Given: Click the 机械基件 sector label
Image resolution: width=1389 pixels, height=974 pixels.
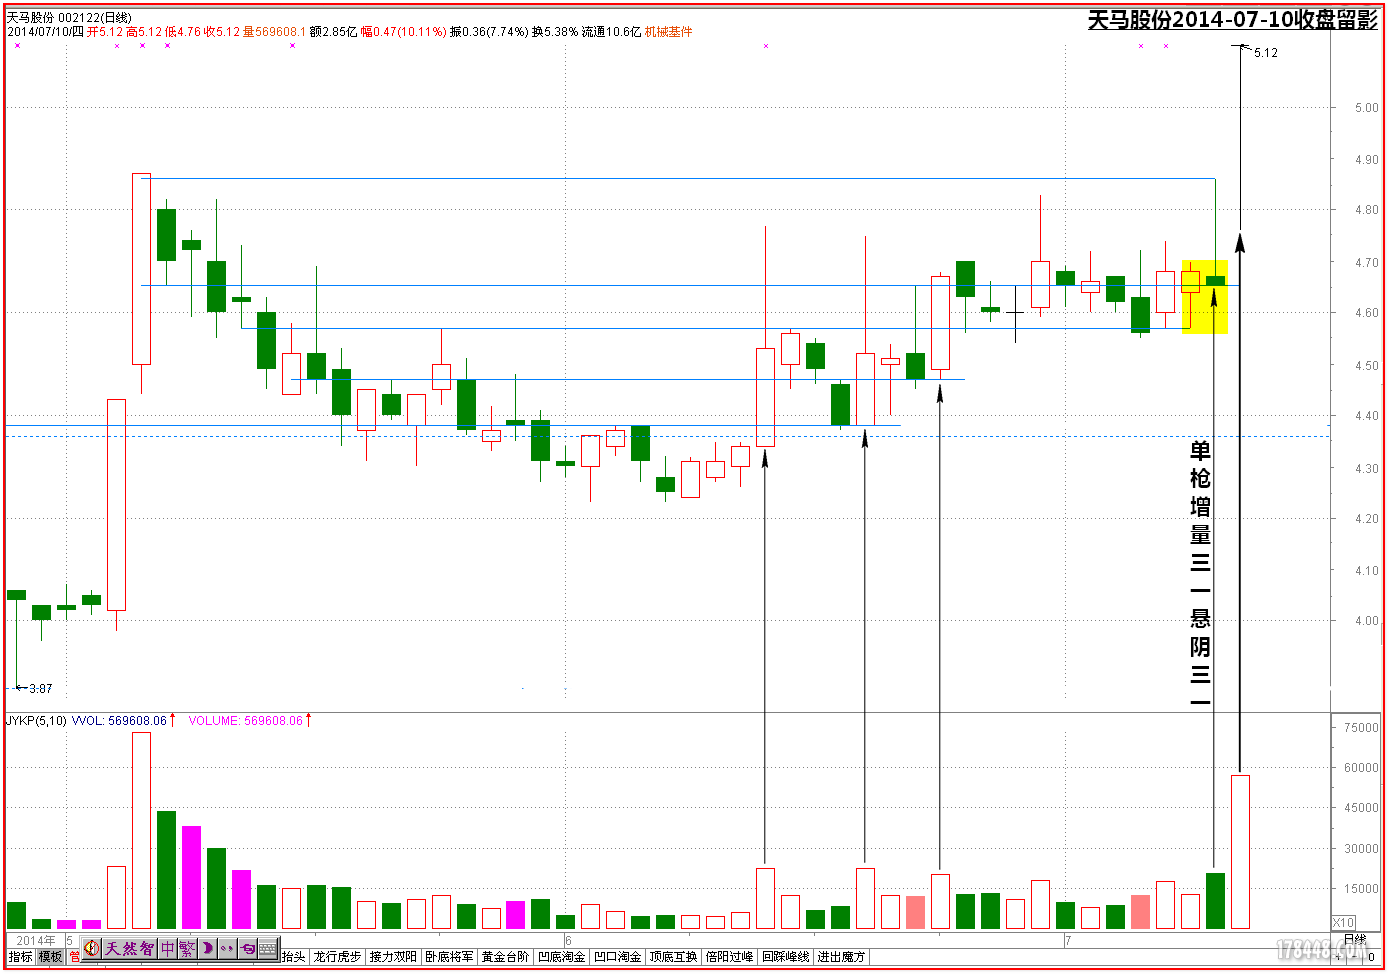Looking at the screenshot, I should tap(668, 32).
